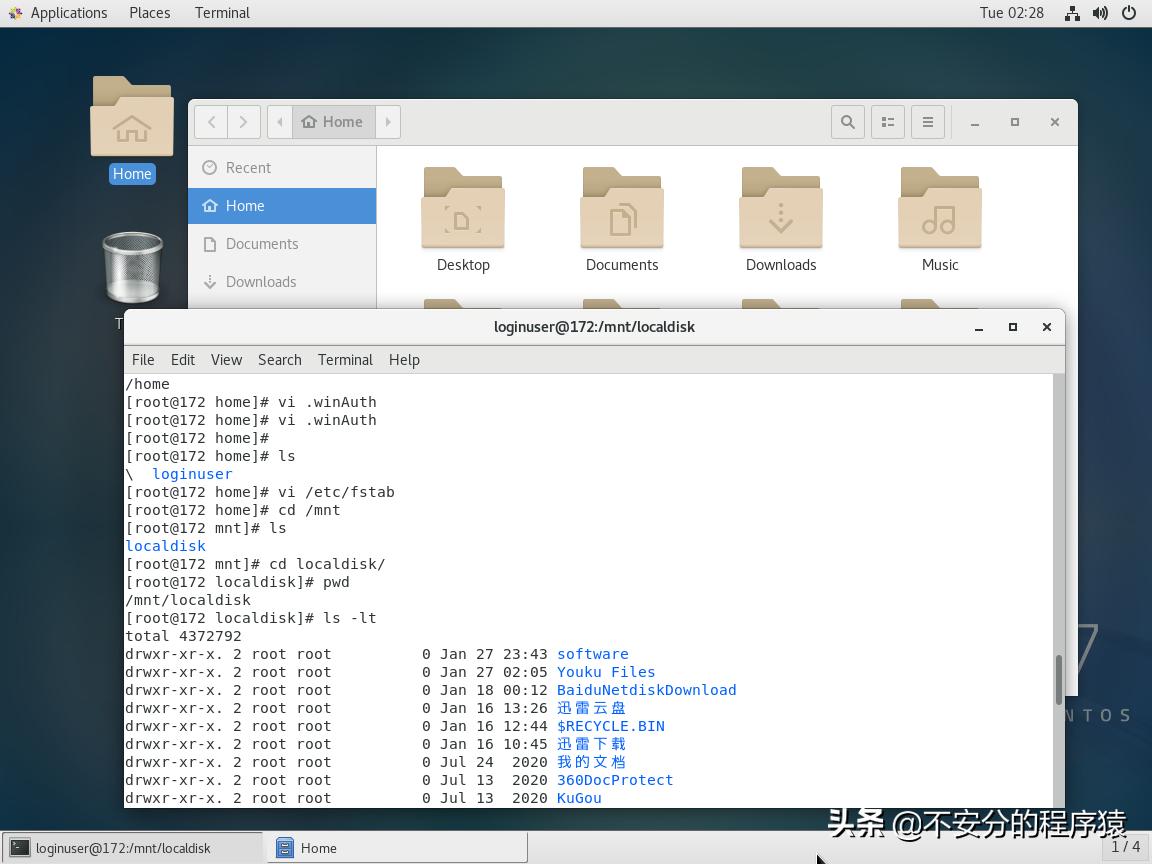Click the volume icon in system tray

coord(1100,13)
